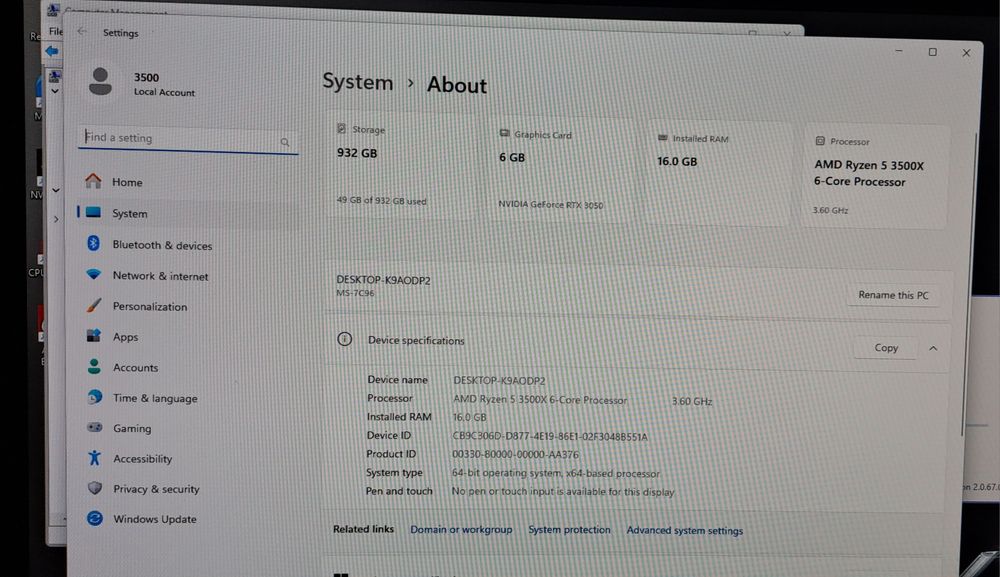Click Product ID value 00330-80000-00000-AA376

[515, 454]
